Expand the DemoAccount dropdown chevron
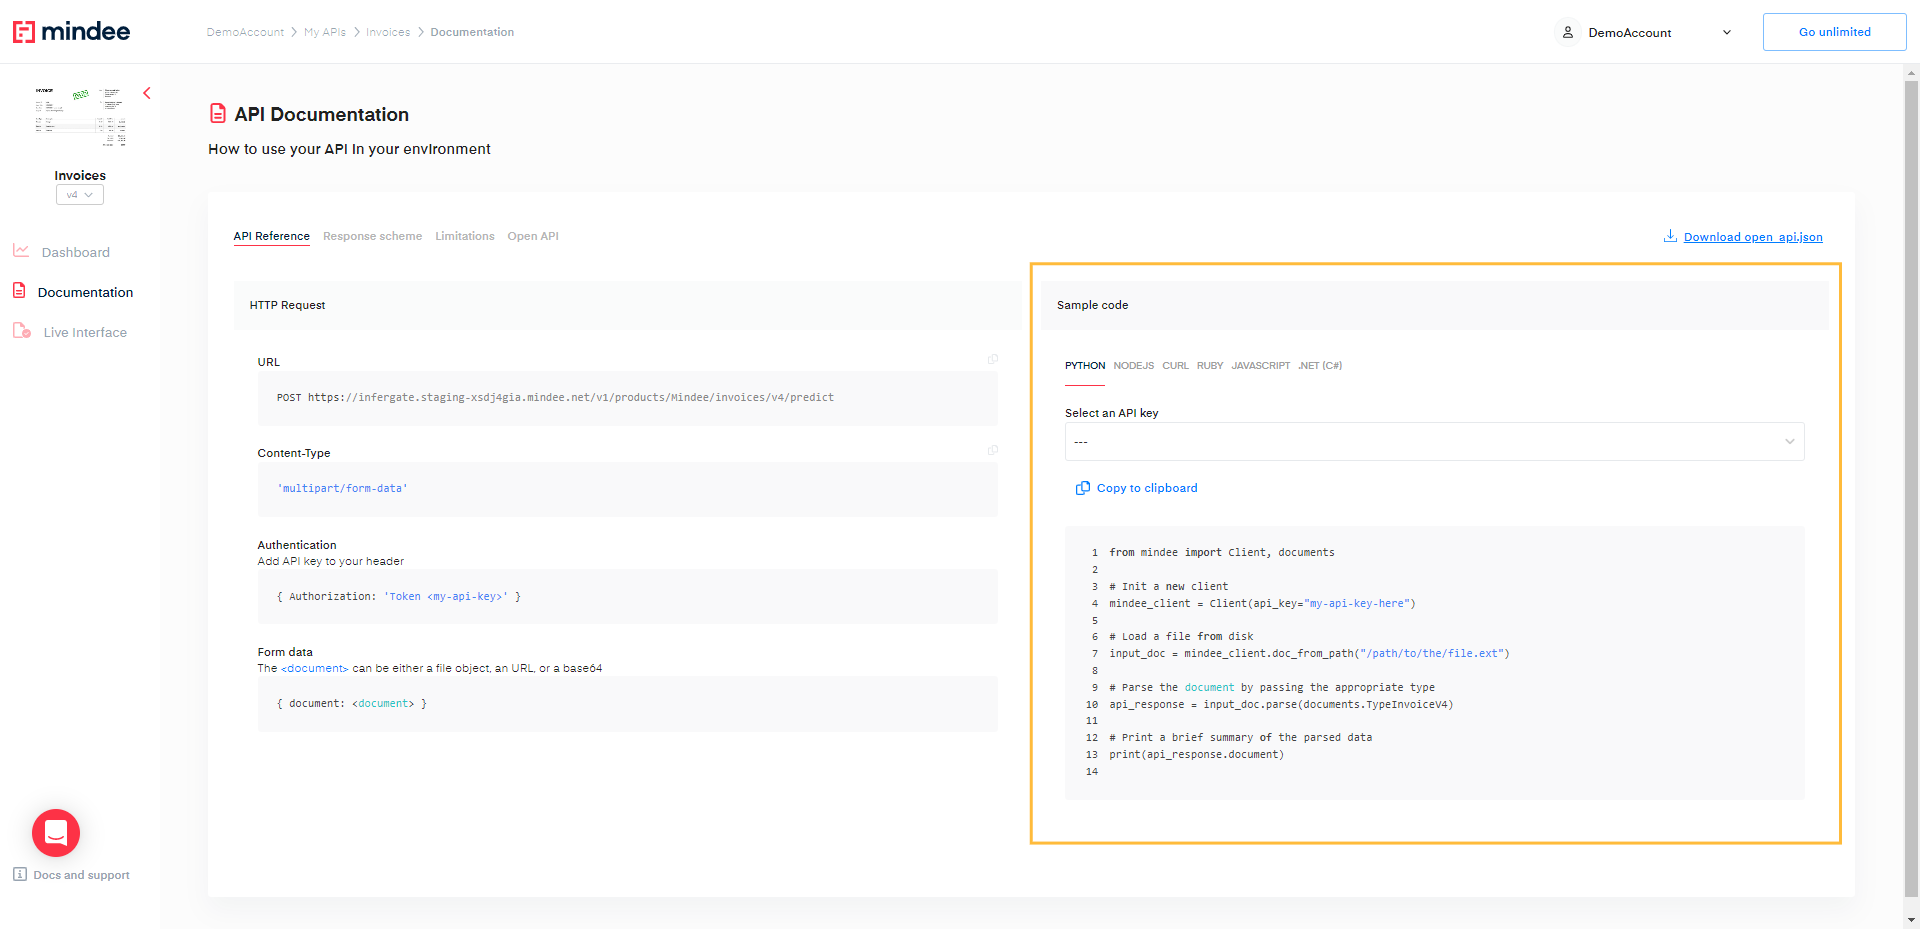This screenshot has height=929, width=1920. pyautogui.click(x=1726, y=32)
